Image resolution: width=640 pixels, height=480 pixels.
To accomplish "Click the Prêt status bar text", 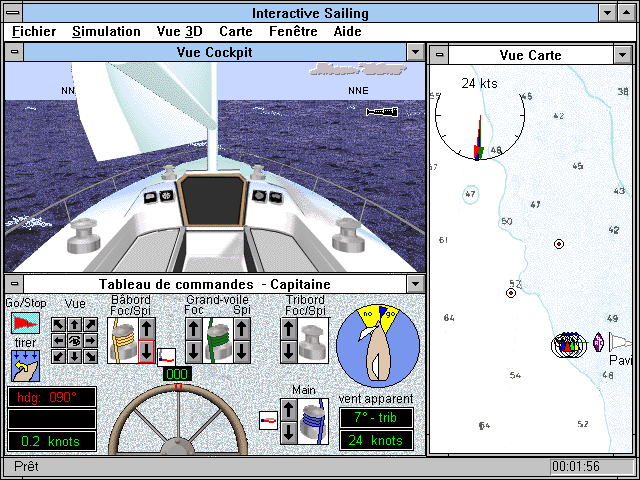I will tap(26, 466).
